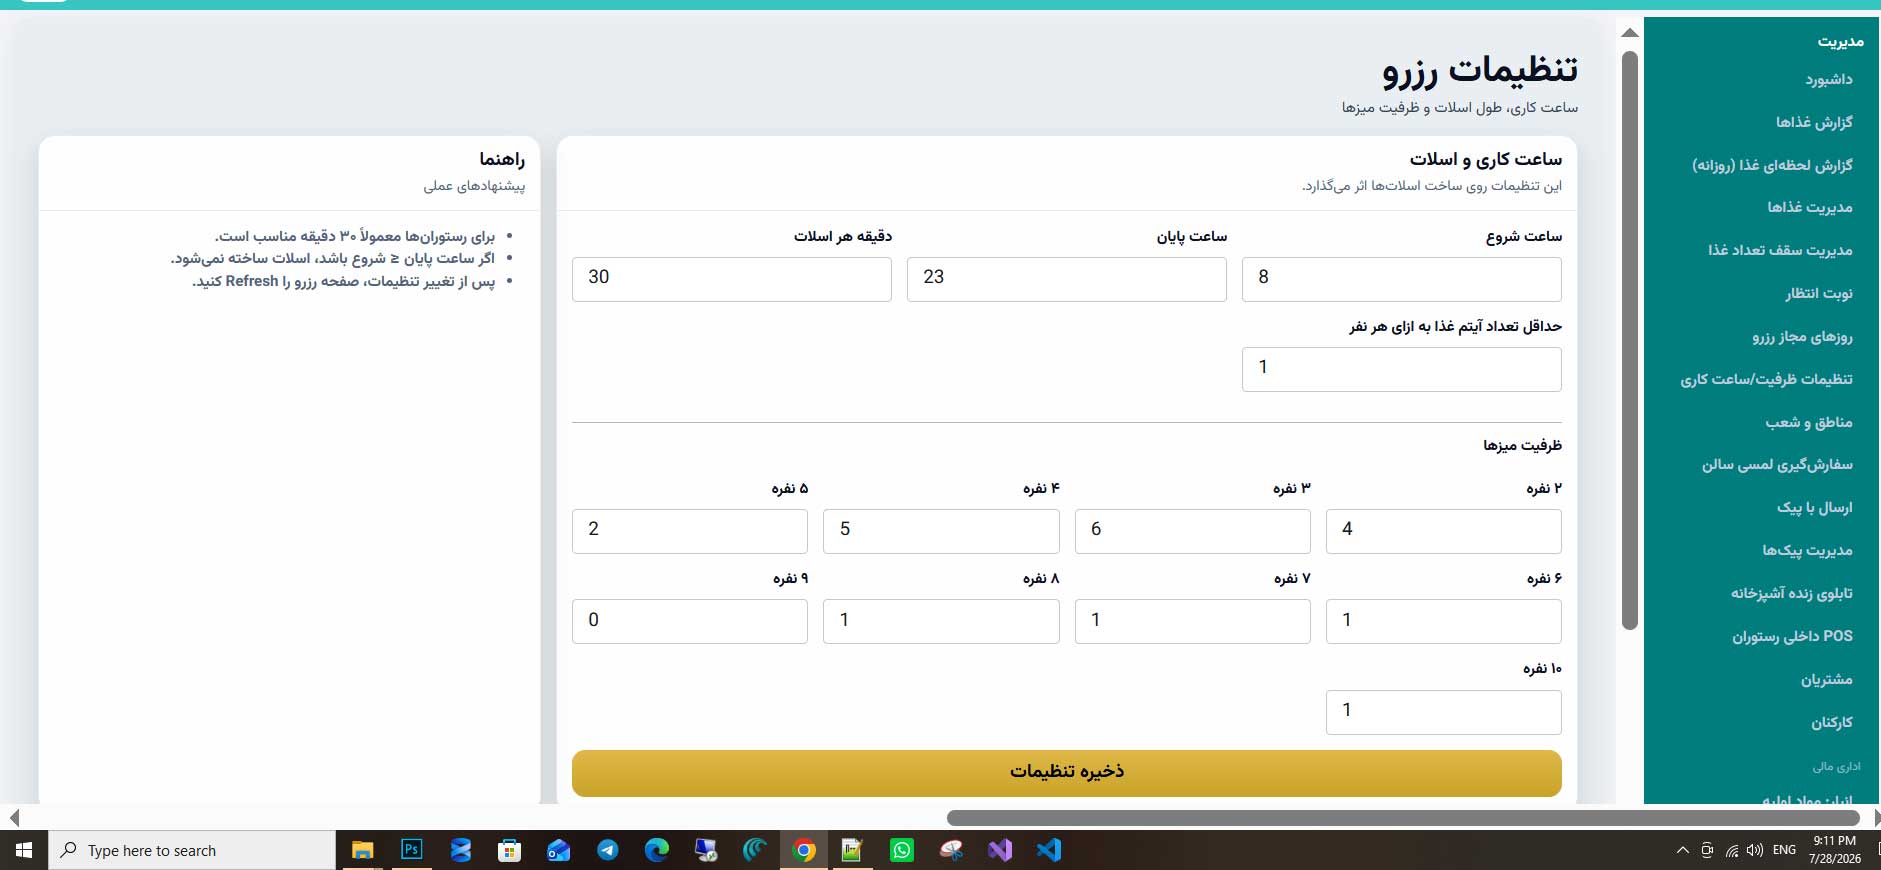
Task: Open the blue striped app next to Photoshop
Action: pos(460,850)
